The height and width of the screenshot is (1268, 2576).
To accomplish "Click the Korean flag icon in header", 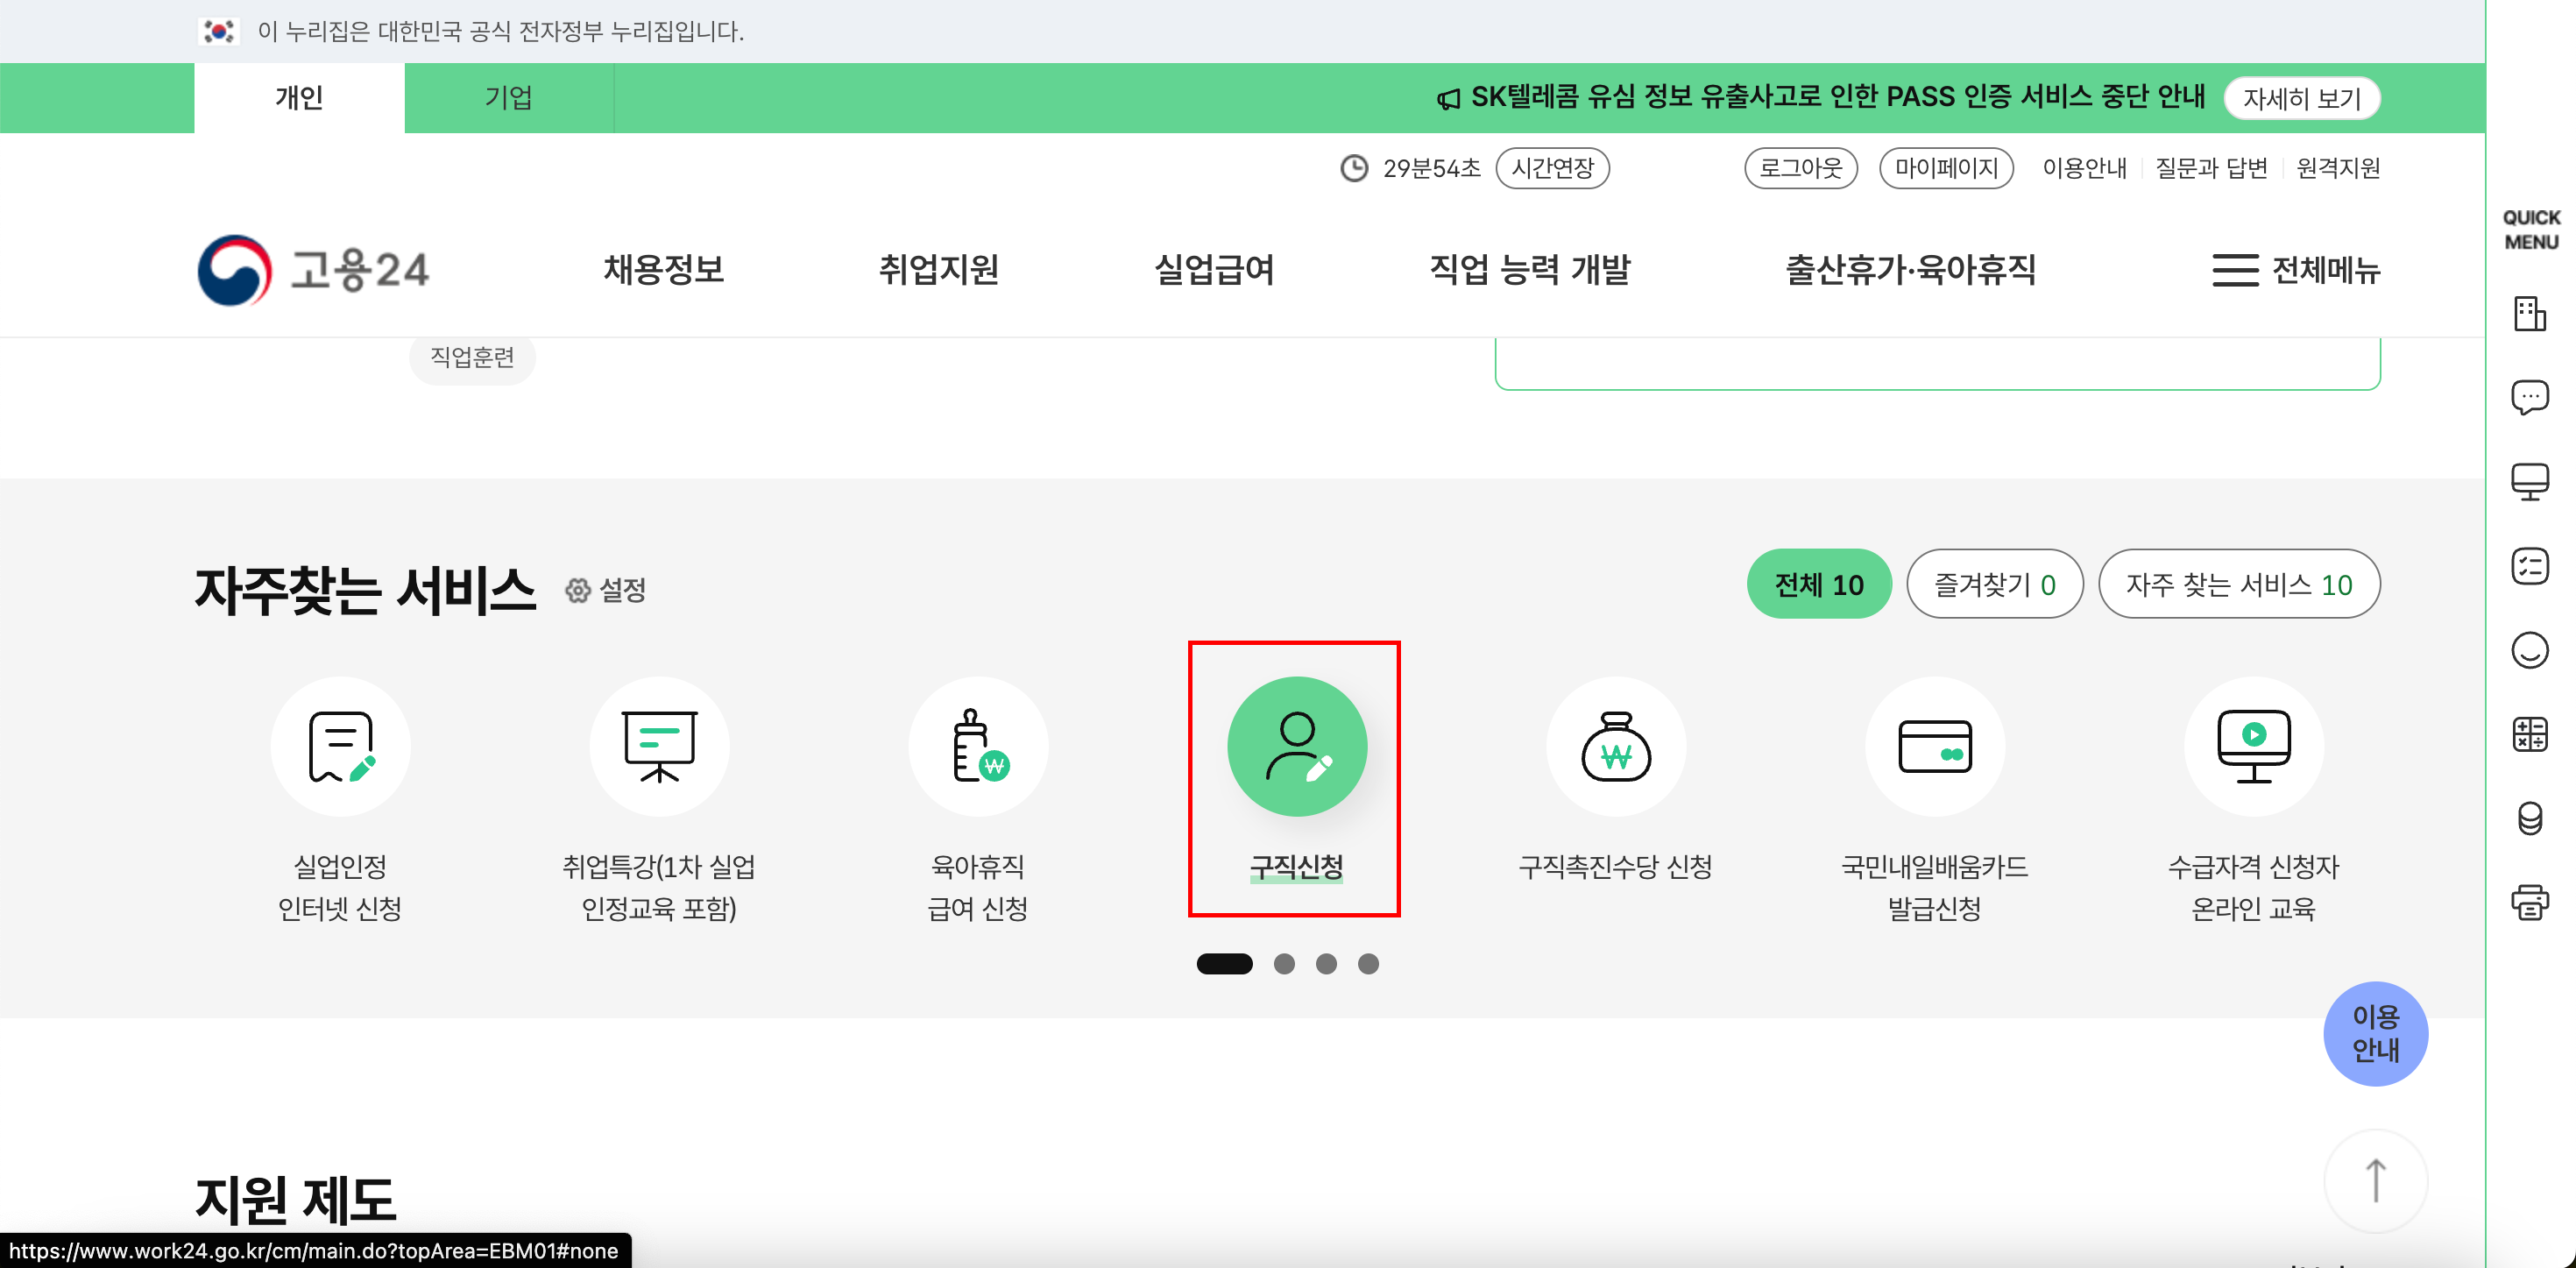I will [218, 32].
